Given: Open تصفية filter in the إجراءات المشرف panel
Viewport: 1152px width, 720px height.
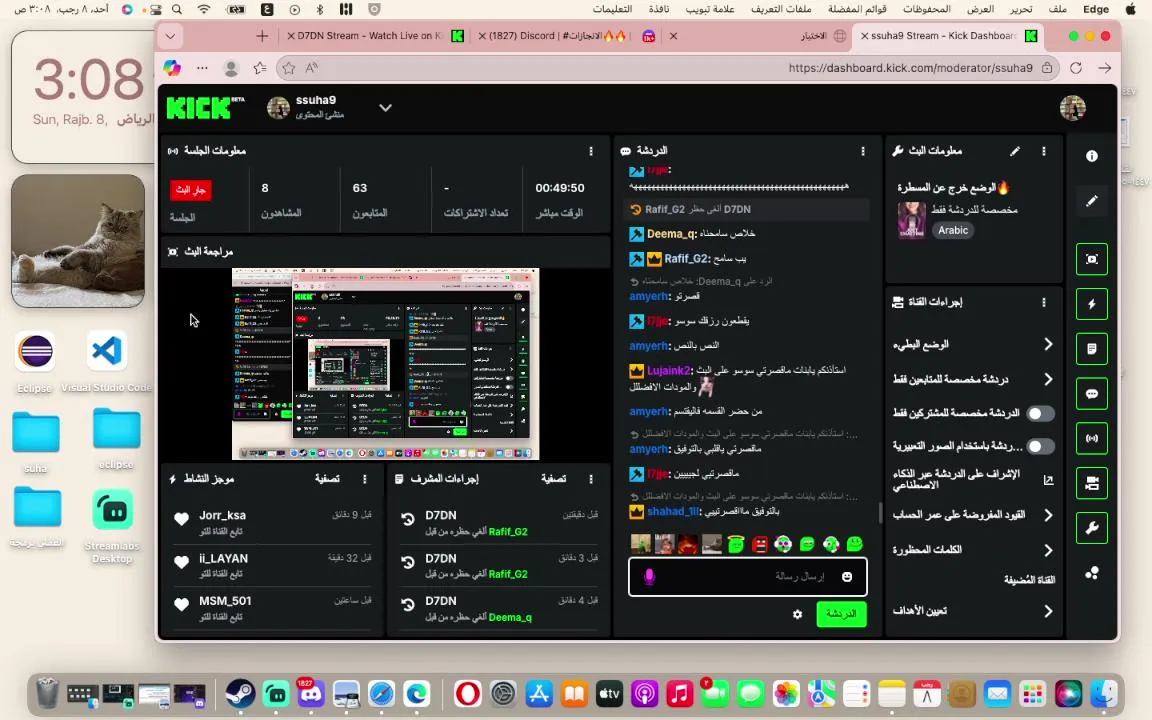Looking at the screenshot, I should (x=553, y=479).
